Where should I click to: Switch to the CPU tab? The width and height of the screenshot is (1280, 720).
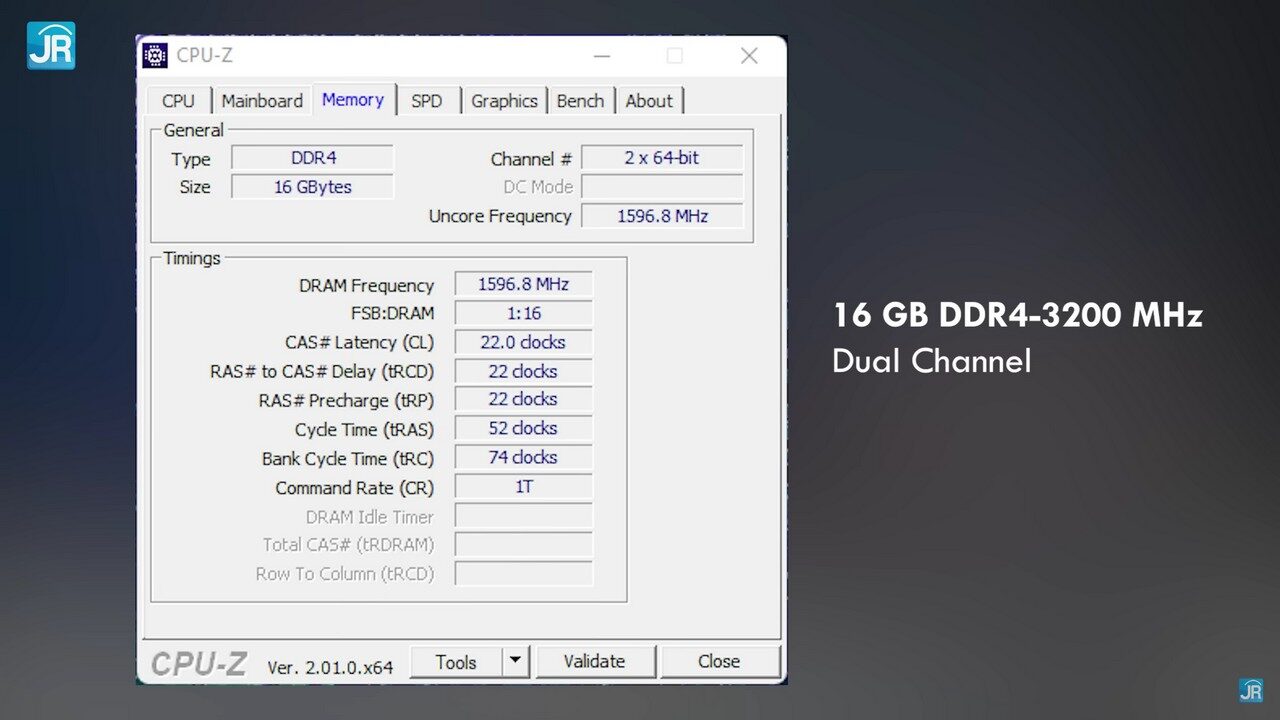pos(178,101)
